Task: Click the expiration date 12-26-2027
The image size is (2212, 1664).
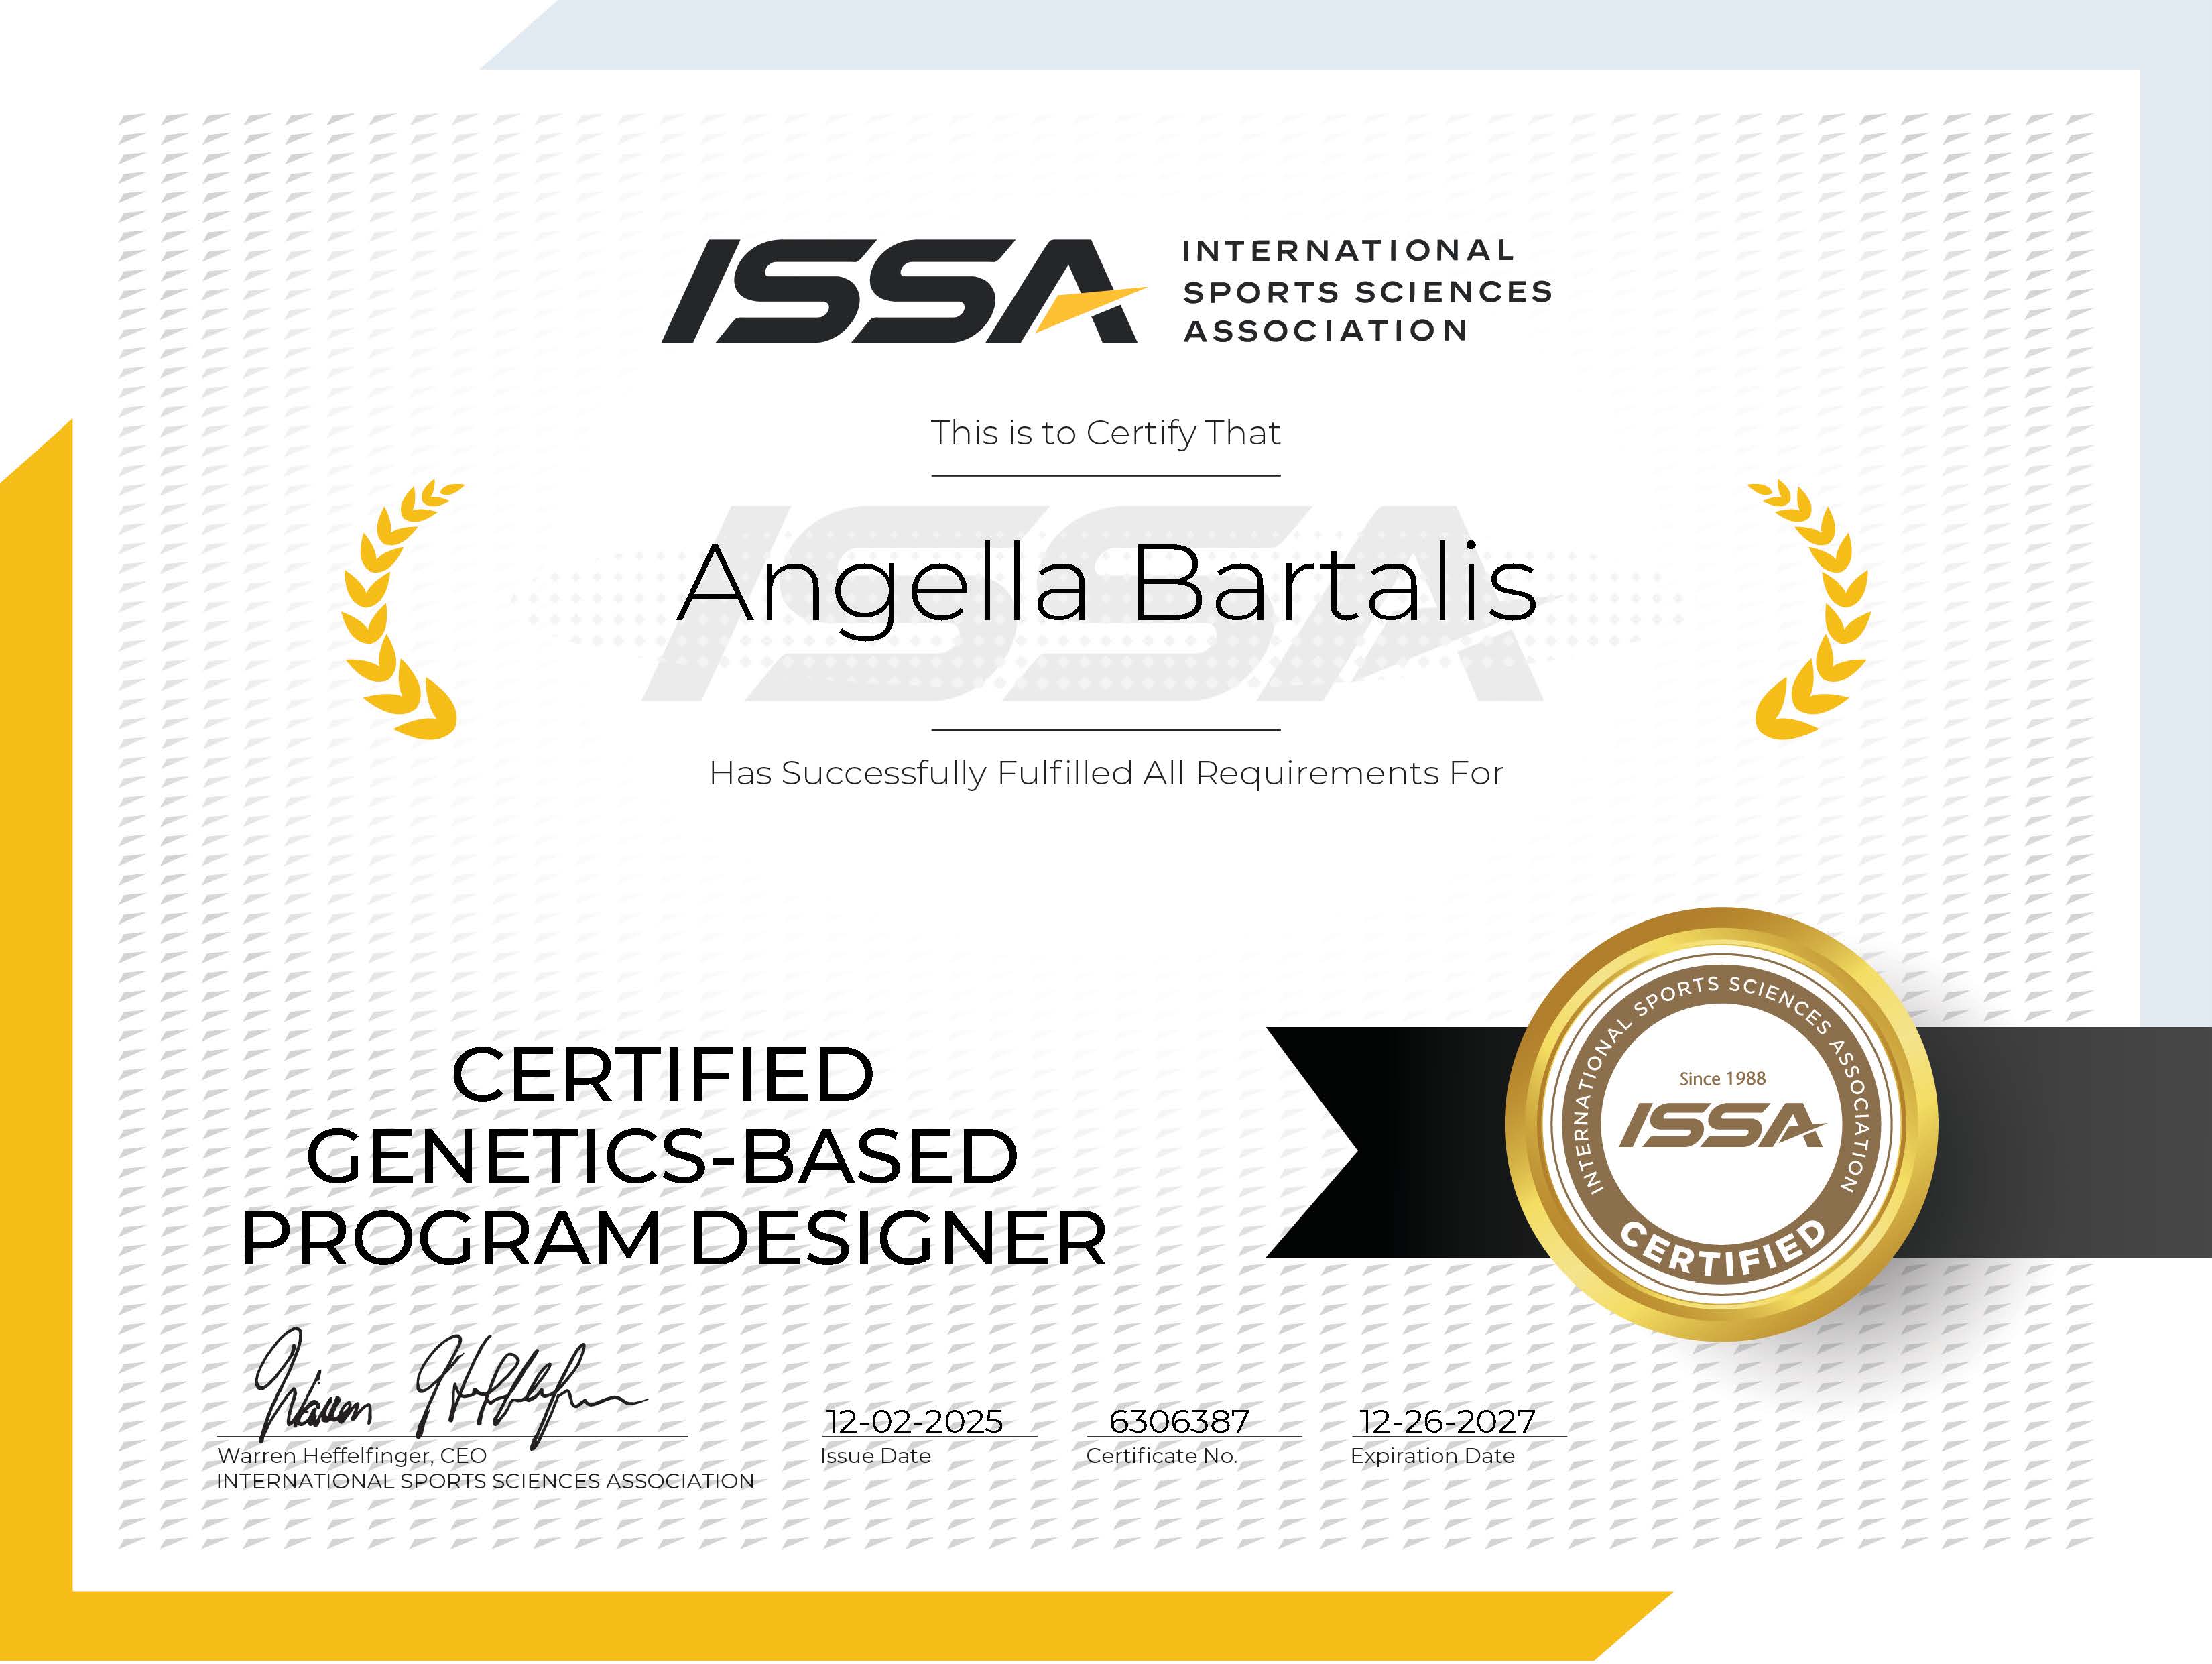Action: (1447, 1421)
